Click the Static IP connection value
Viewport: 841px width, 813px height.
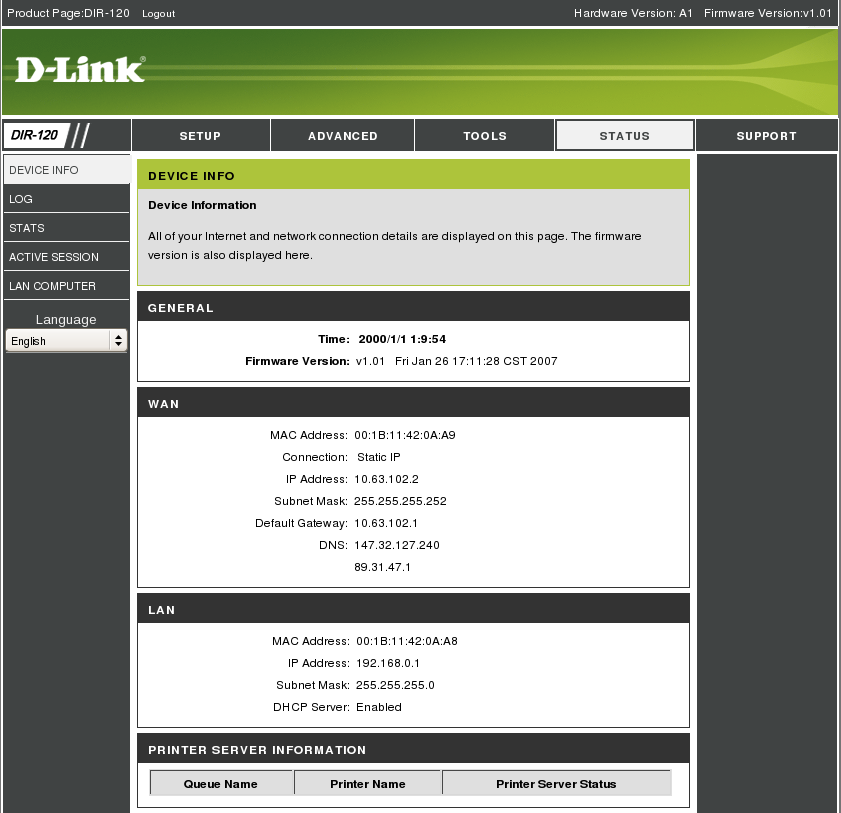coord(379,457)
